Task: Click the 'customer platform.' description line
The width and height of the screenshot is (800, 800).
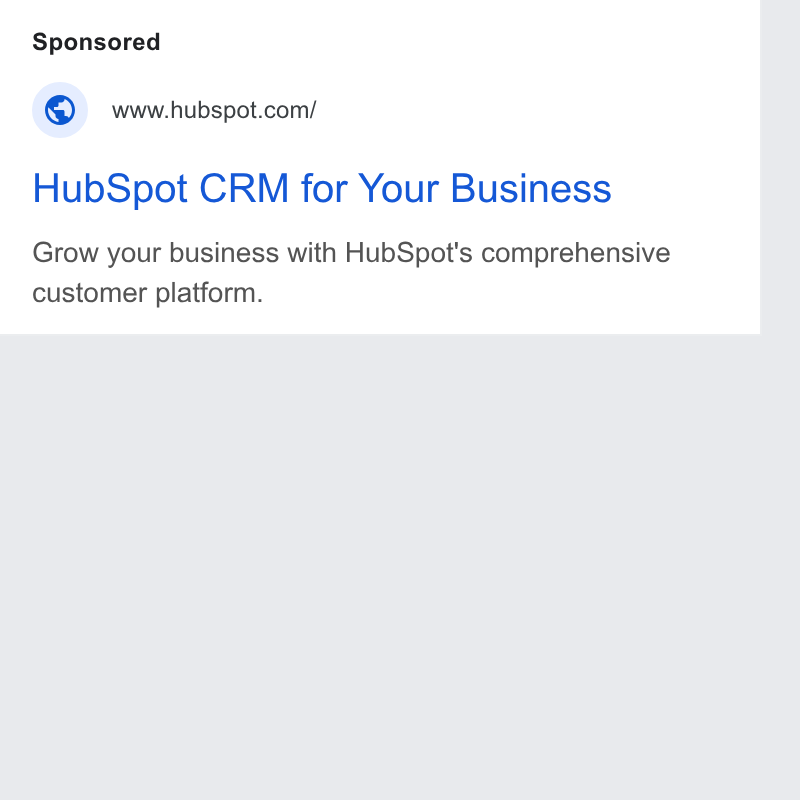Action: (x=147, y=293)
